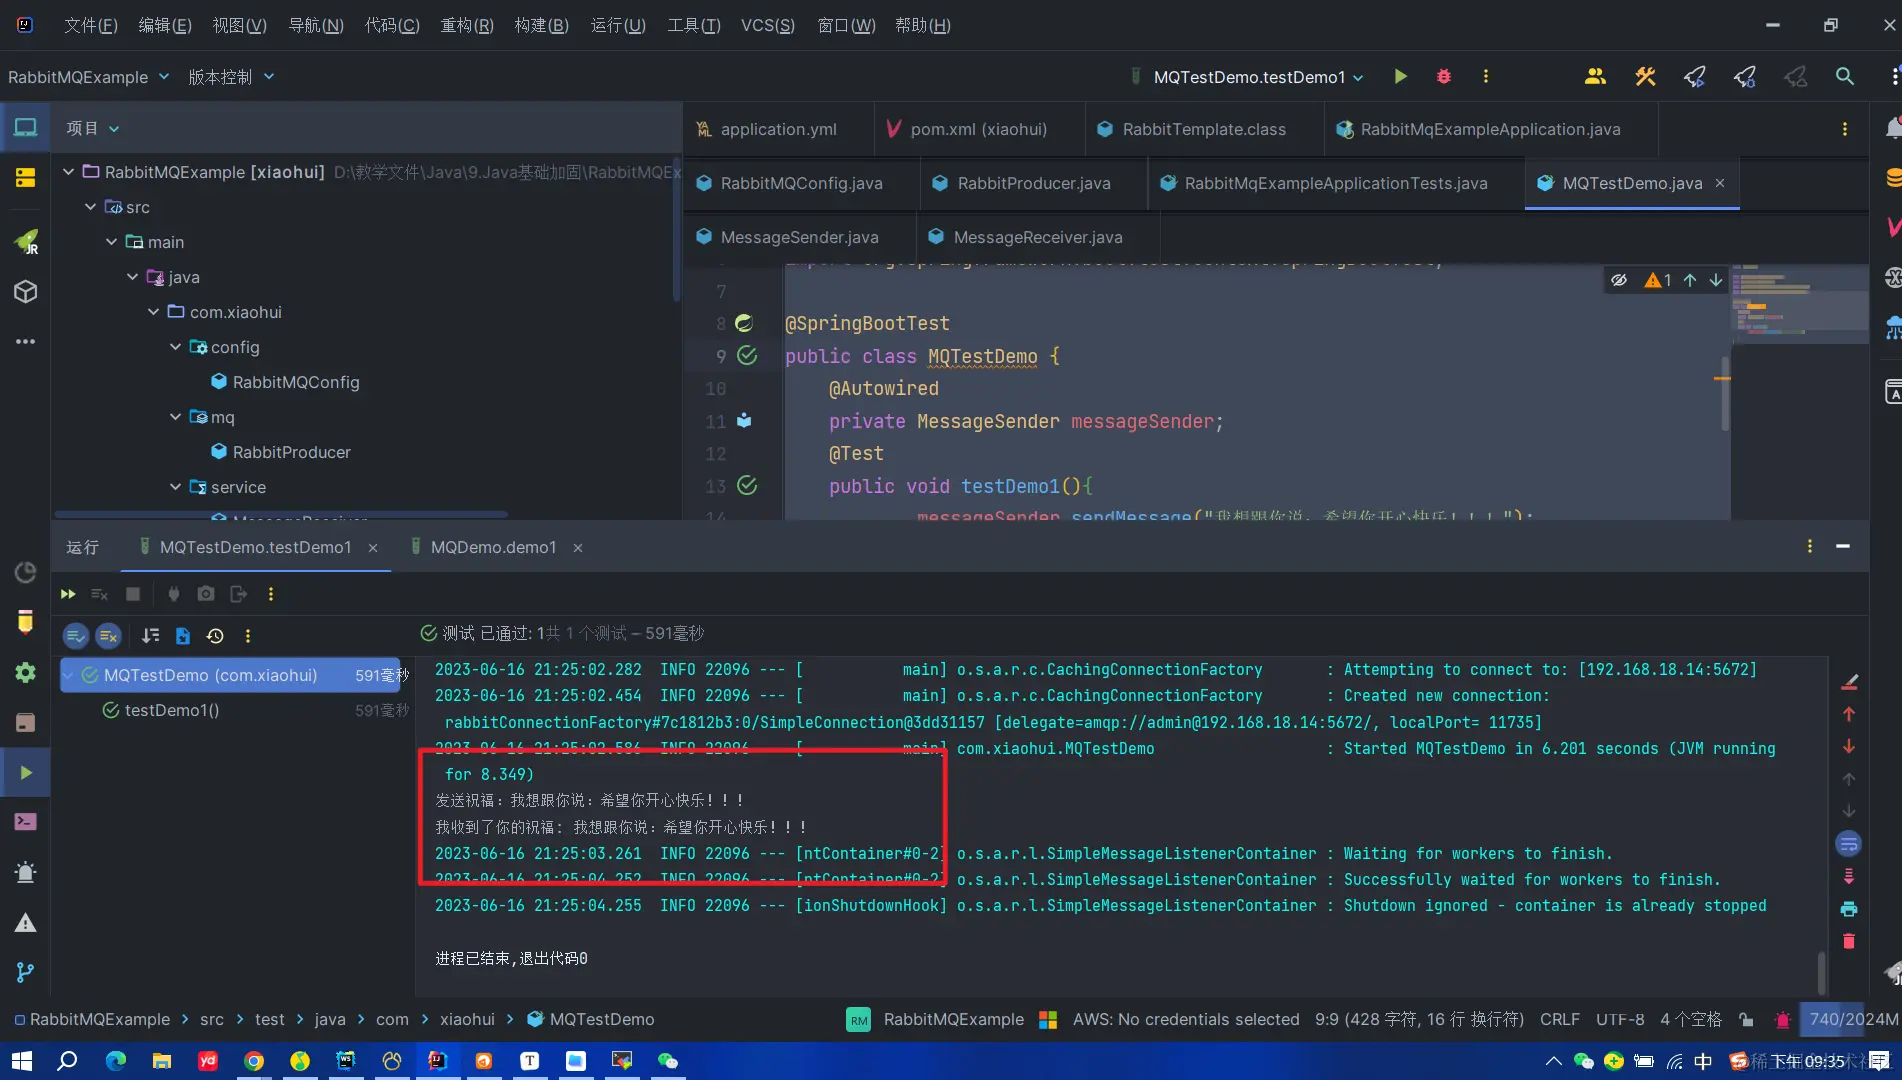The height and width of the screenshot is (1080, 1902).
Task: Sort test results with the sort icon
Action: [151, 636]
